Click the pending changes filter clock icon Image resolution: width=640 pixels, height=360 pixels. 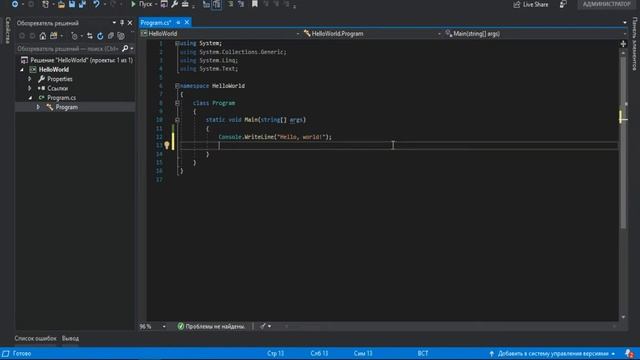74,36
